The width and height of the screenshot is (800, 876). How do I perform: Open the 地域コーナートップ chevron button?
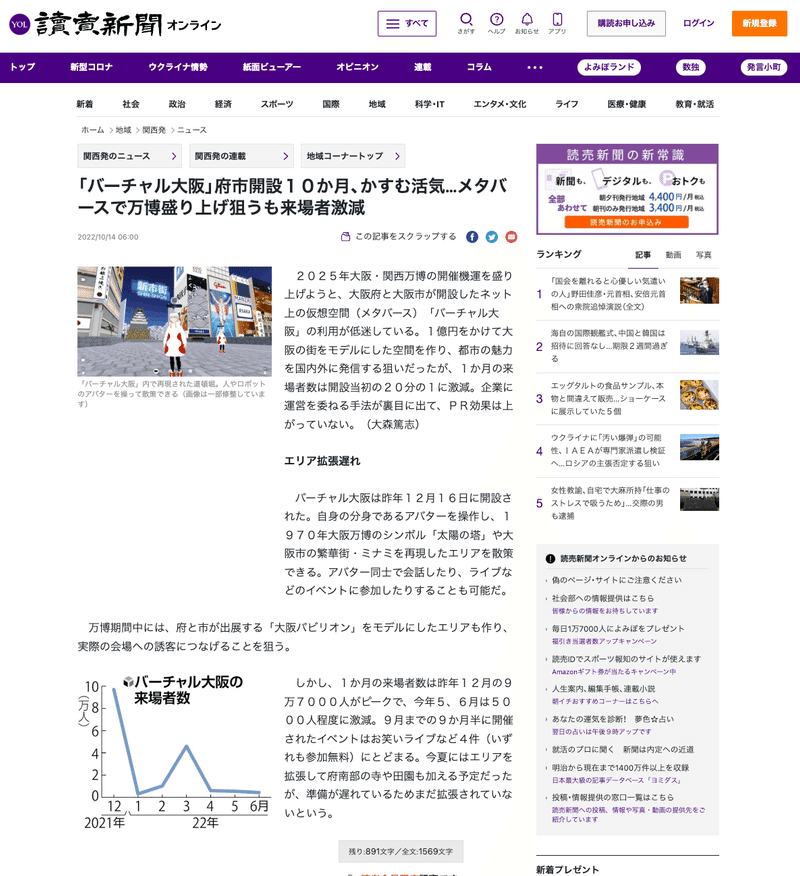(x=353, y=156)
